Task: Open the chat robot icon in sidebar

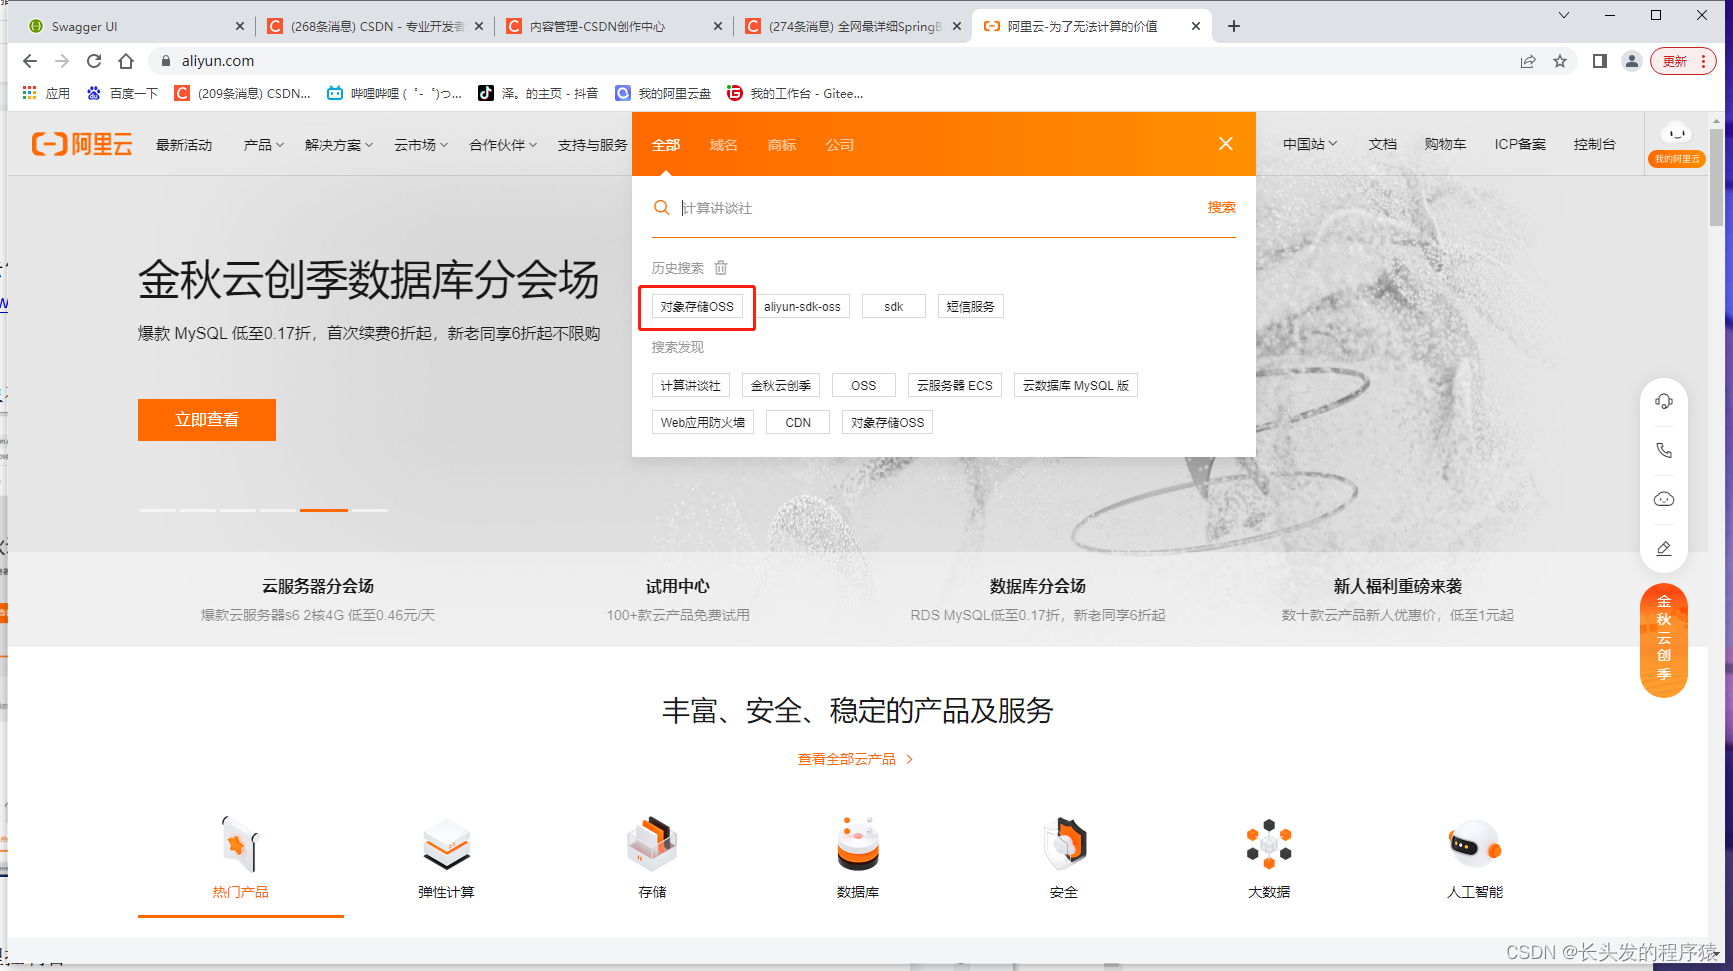Action: 1664,499
